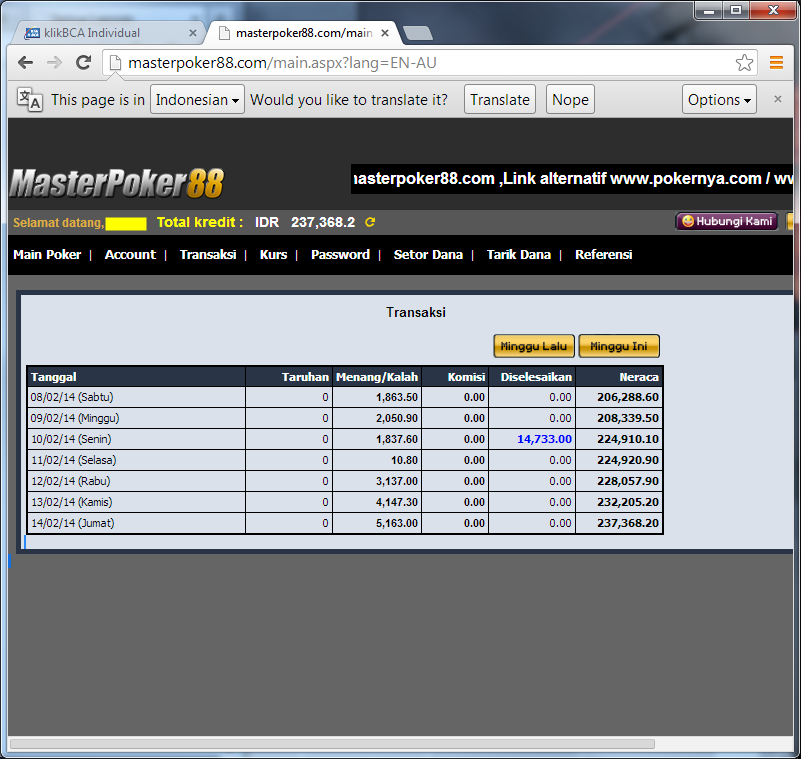Open the Main Poker menu
This screenshot has width=801, height=759.
47,254
